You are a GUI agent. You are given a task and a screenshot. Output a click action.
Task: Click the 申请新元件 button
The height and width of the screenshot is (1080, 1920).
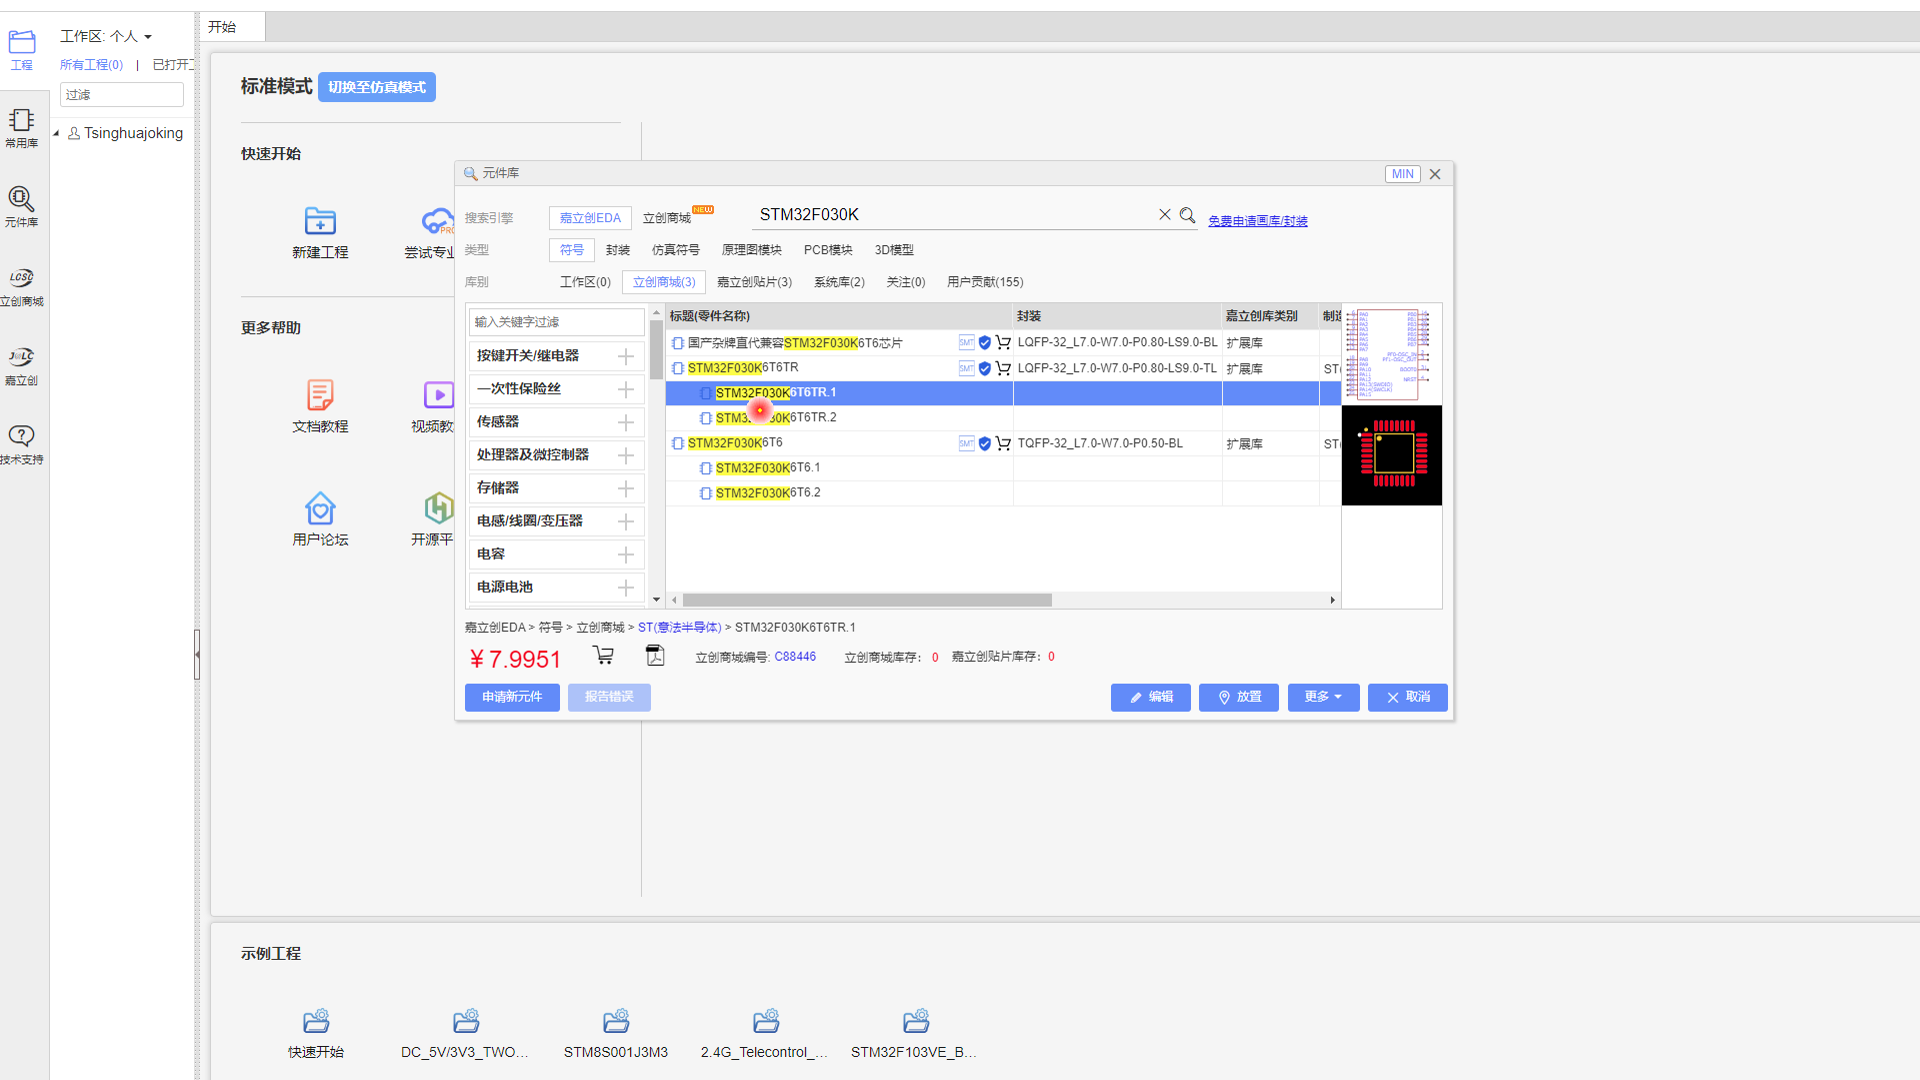tap(512, 697)
